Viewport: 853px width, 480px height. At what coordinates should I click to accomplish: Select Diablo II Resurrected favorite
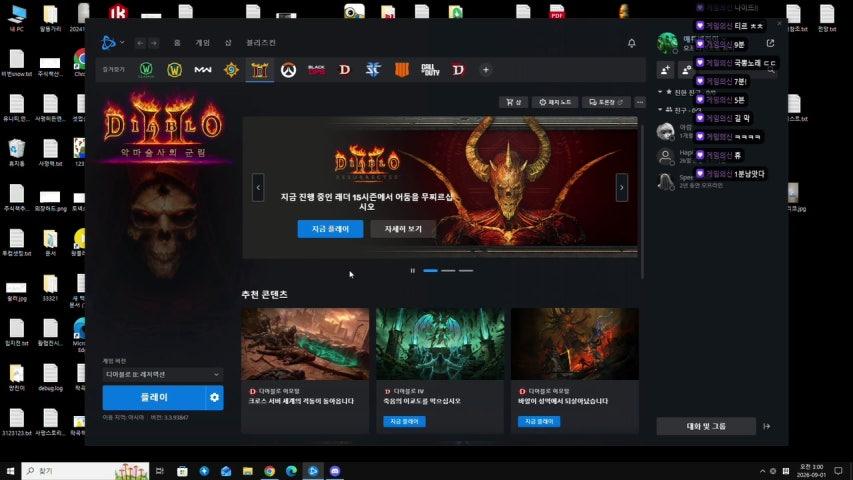click(259, 70)
